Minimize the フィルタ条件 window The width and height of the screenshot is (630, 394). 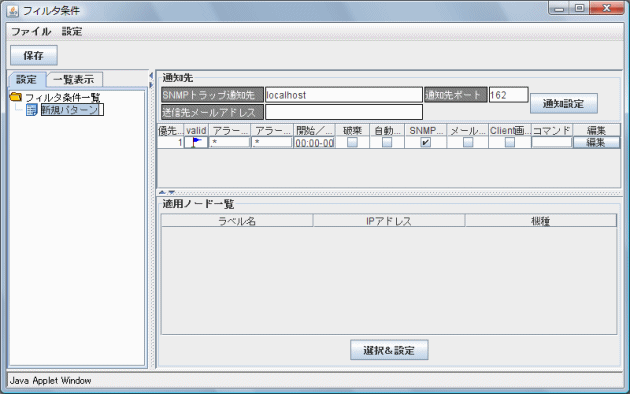[x=559, y=8]
